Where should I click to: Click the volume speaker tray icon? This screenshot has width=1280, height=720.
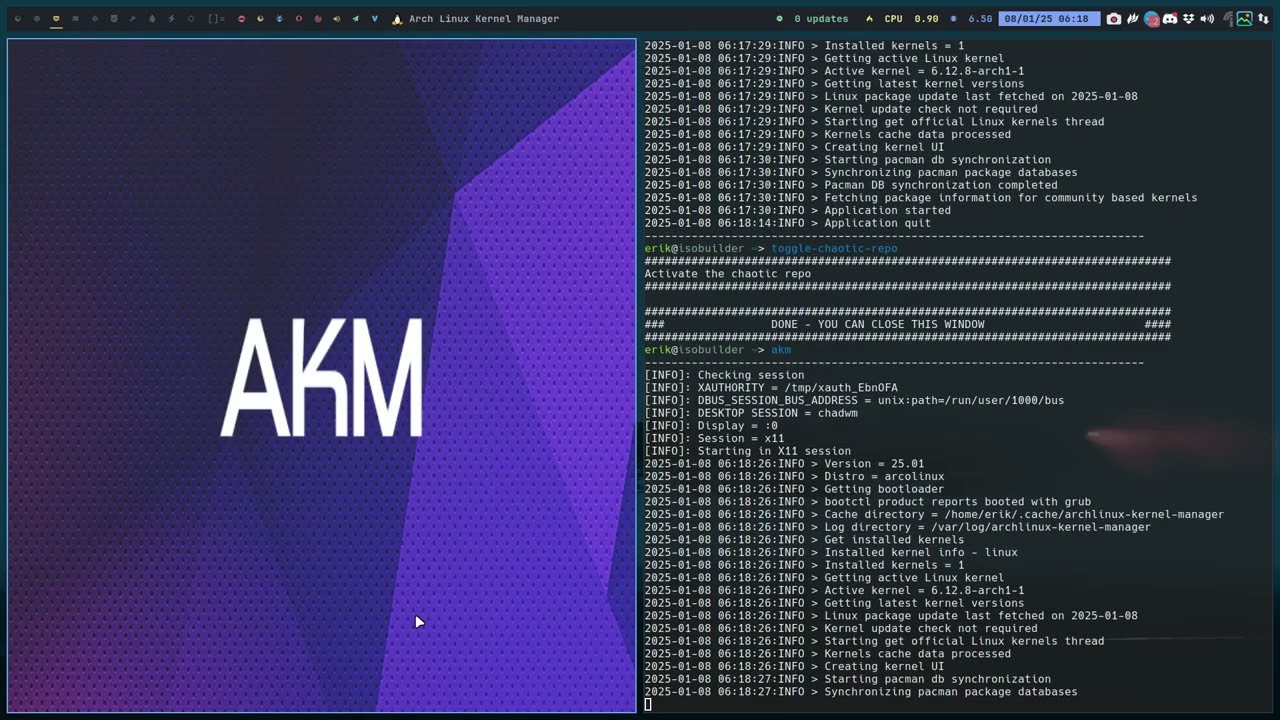pyautogui.click(x=1206, y=19)
